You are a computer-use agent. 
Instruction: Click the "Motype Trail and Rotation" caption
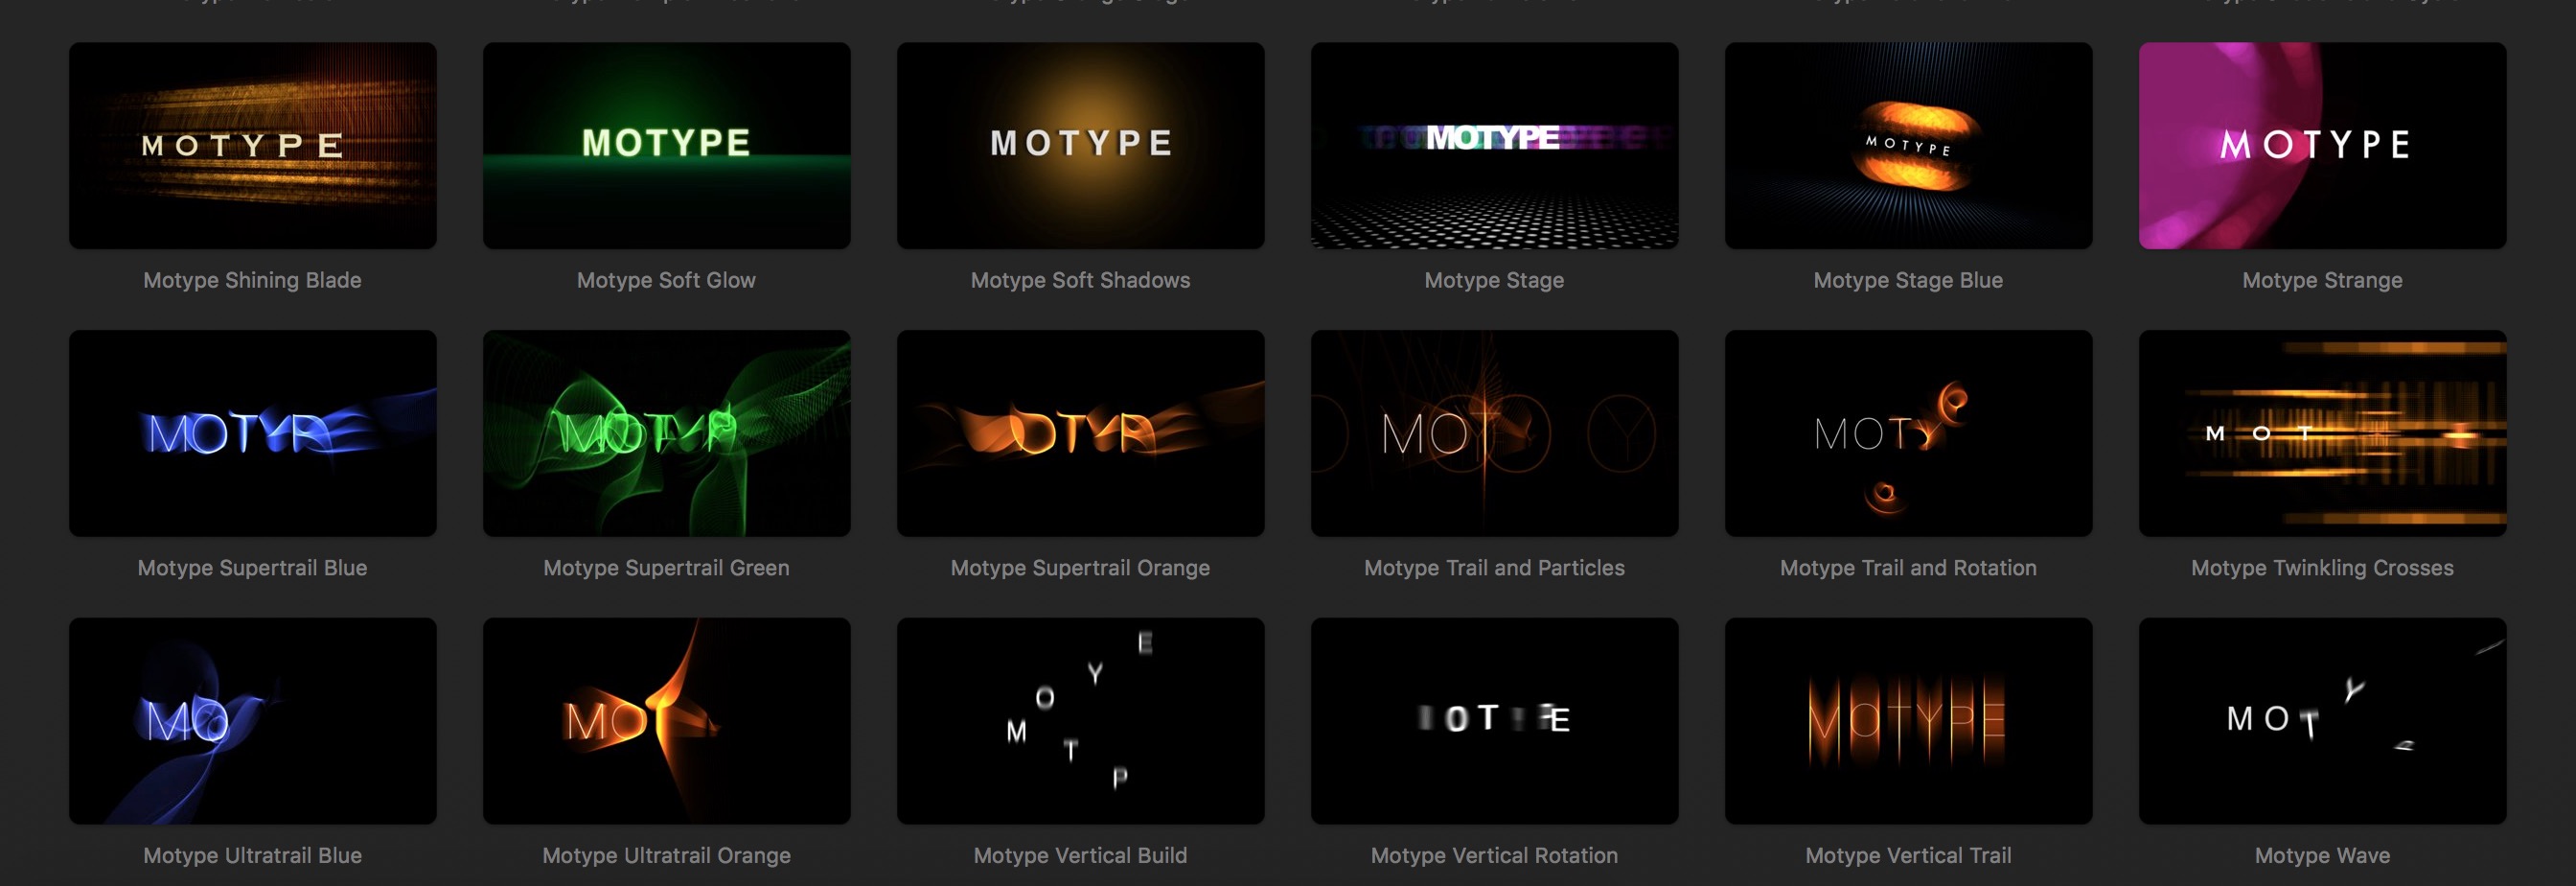pyautogui.click(x=1909, y=568)
